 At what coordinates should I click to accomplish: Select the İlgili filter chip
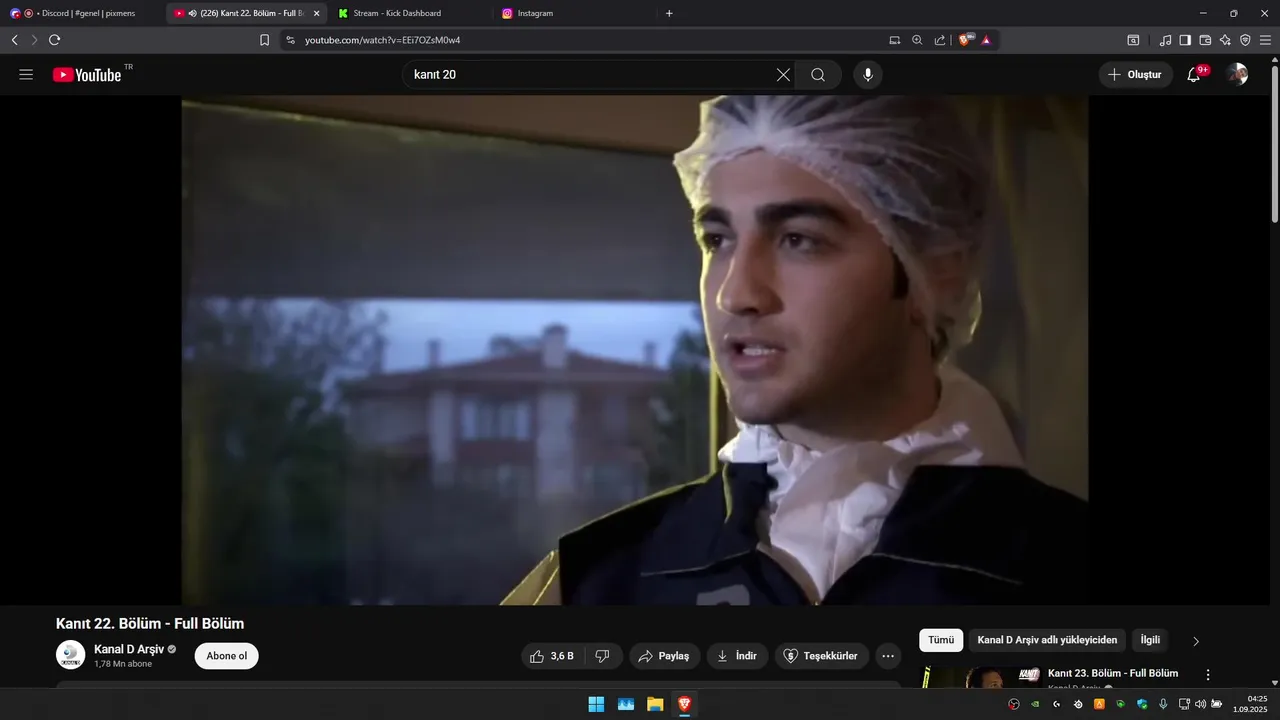[1150, 640]
